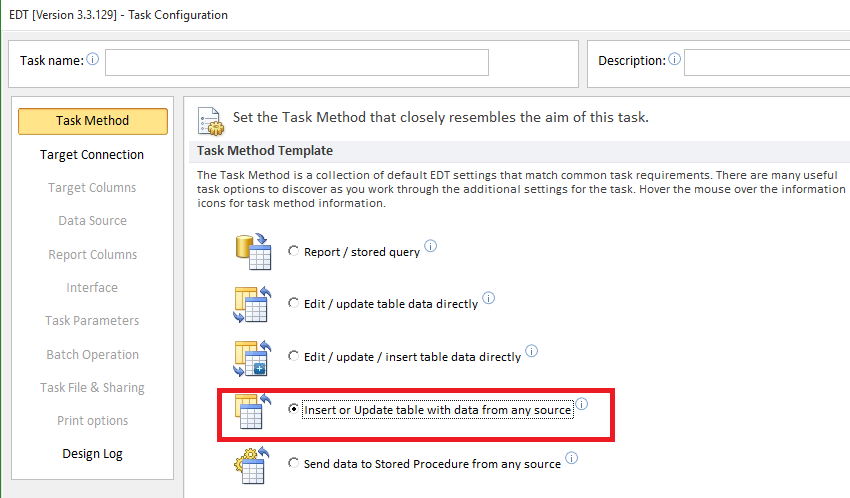Click info icon next to Task name
Screen dimensions: 850x498
click(93, 59)
